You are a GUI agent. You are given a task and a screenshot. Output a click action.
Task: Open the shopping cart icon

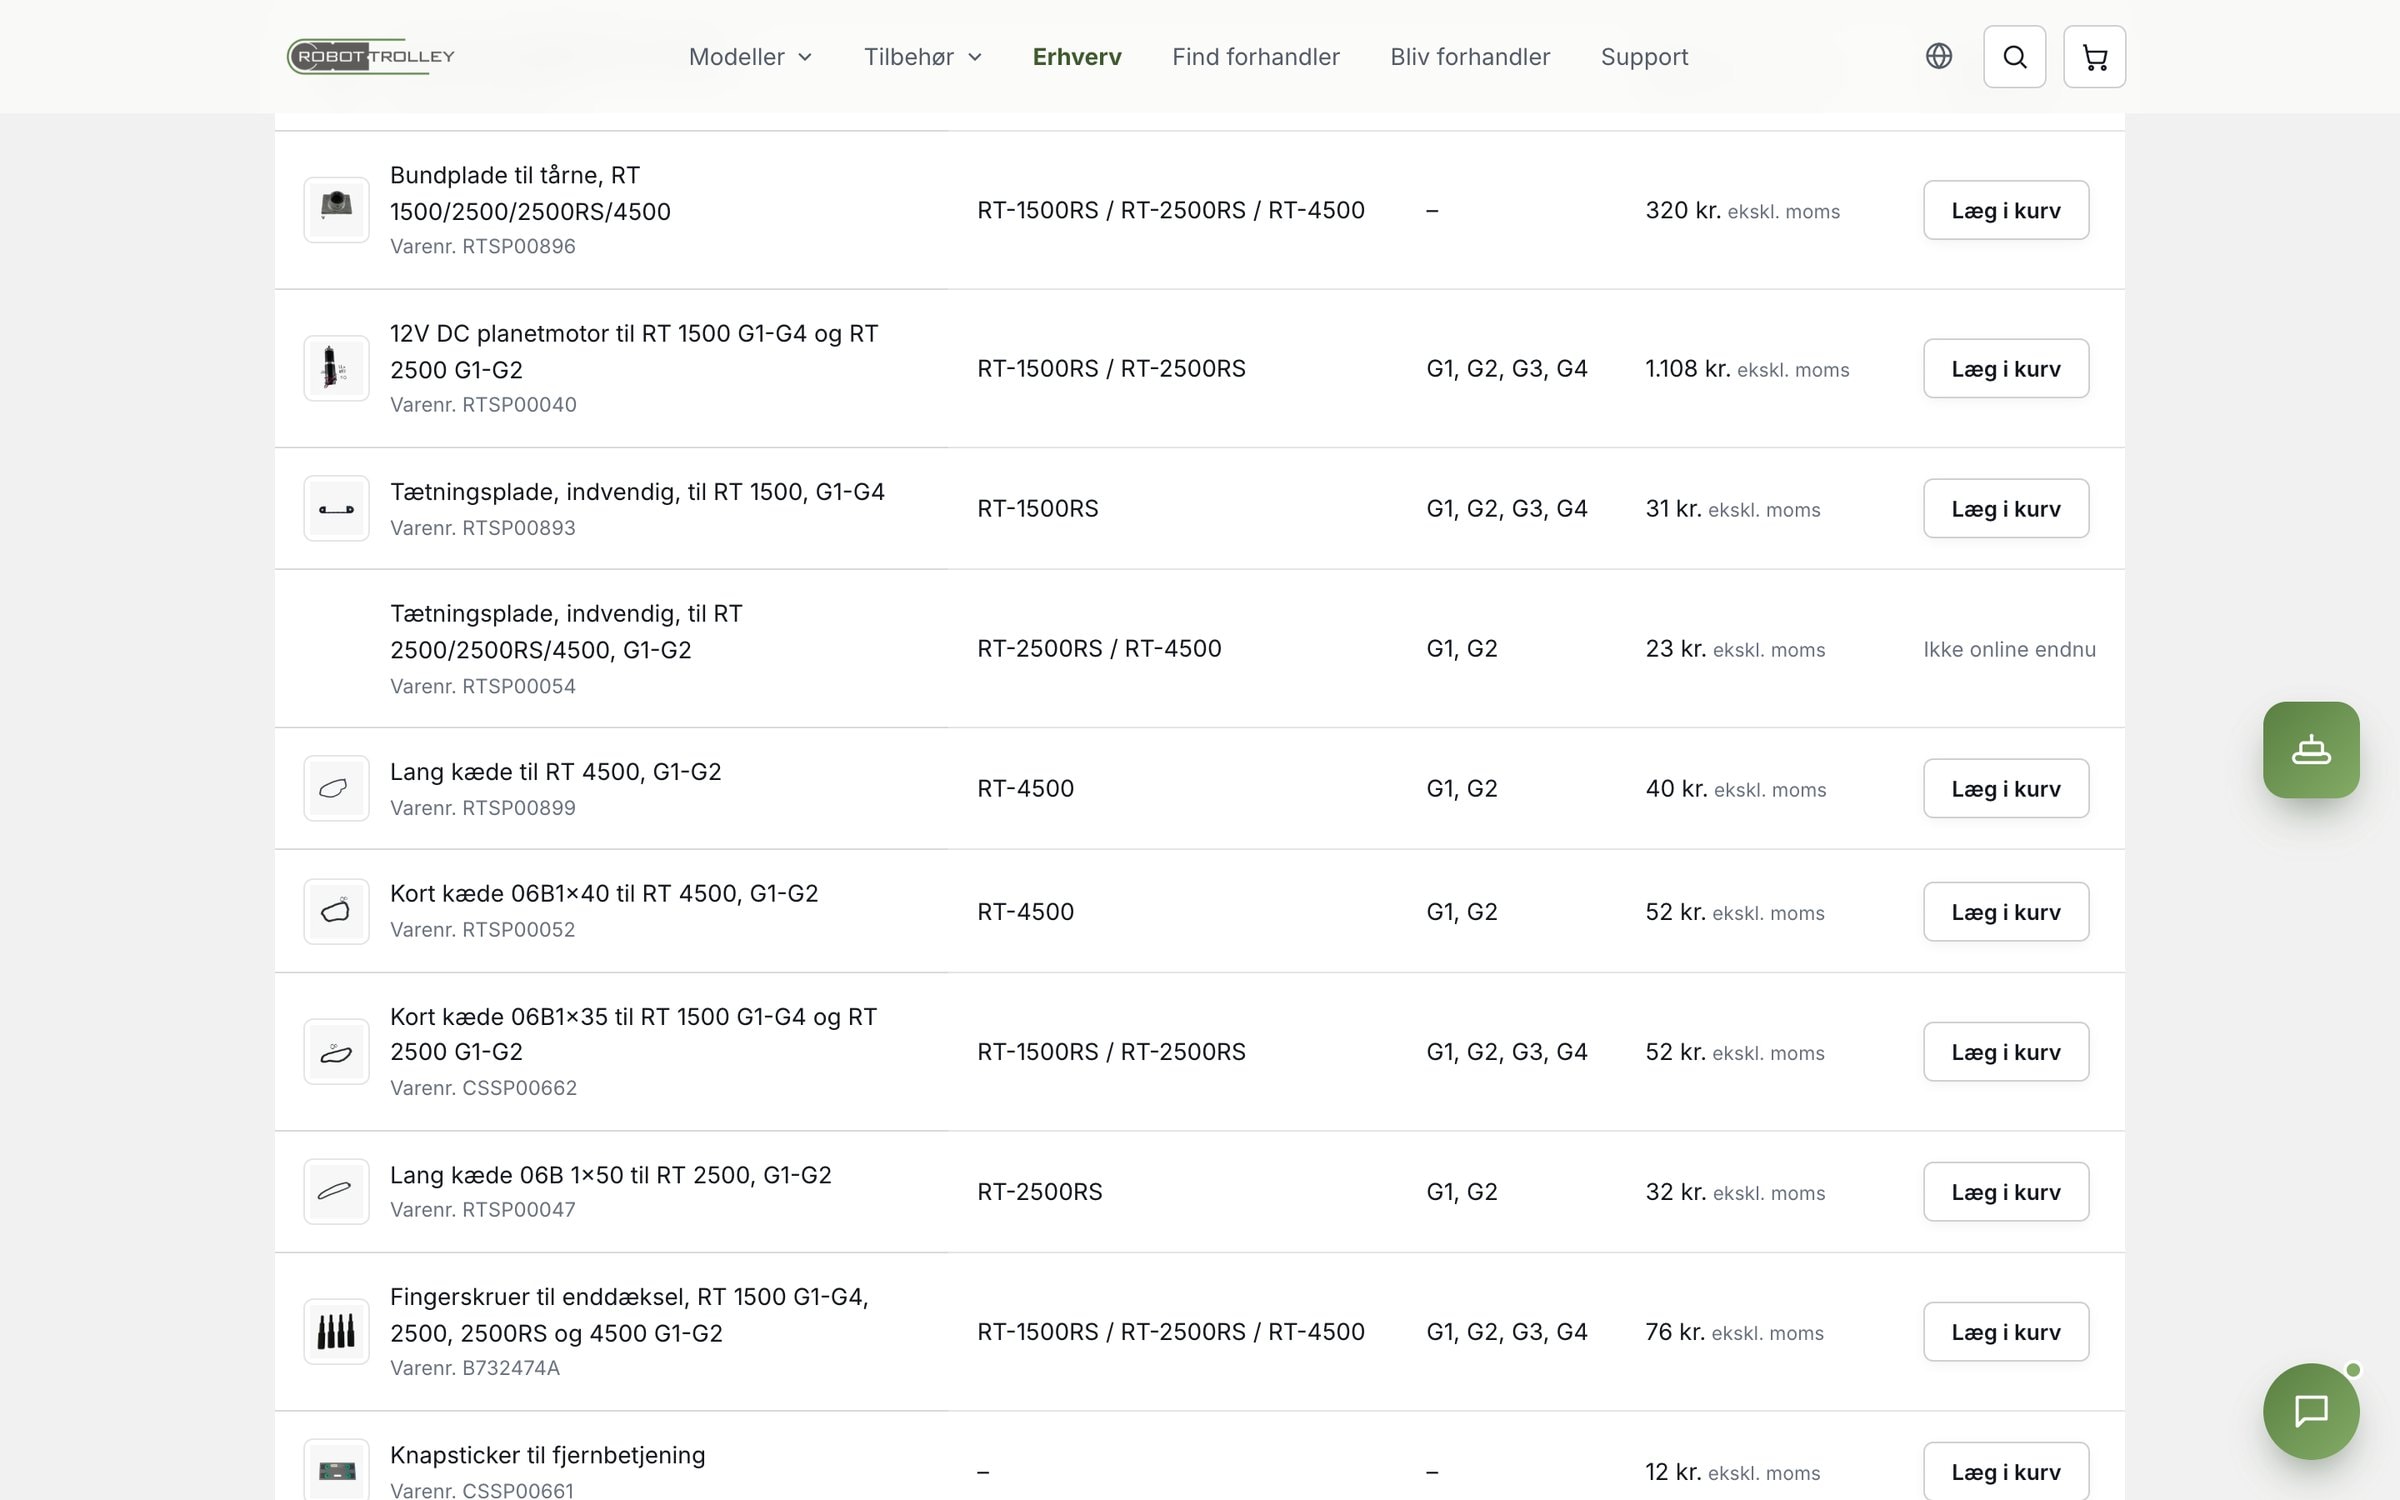[2094, 57]
